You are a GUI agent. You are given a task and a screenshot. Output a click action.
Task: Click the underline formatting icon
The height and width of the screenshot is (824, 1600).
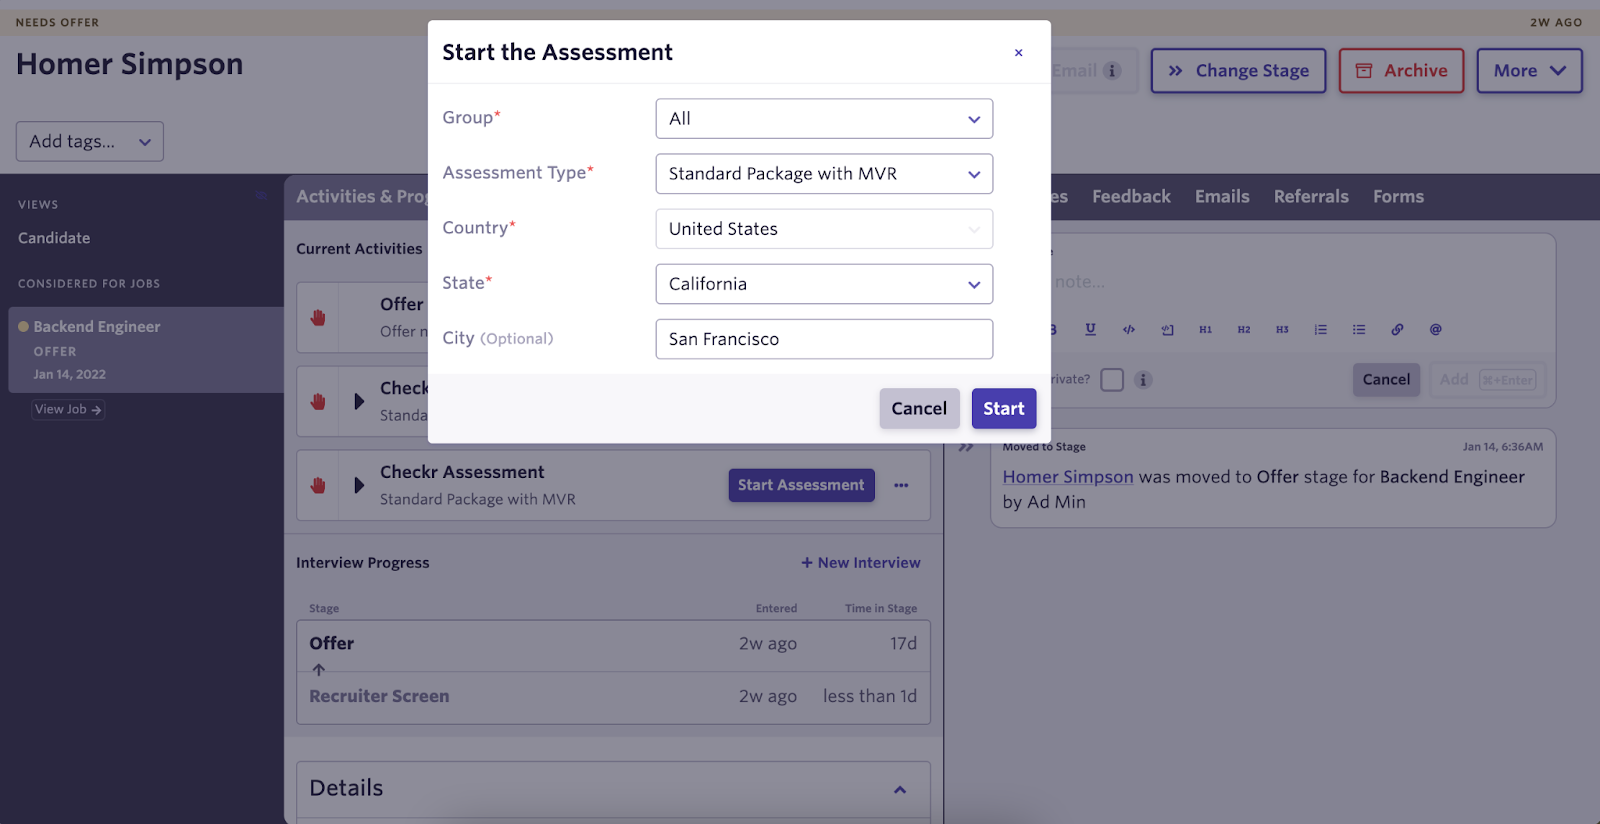(x=1090, y=329)
